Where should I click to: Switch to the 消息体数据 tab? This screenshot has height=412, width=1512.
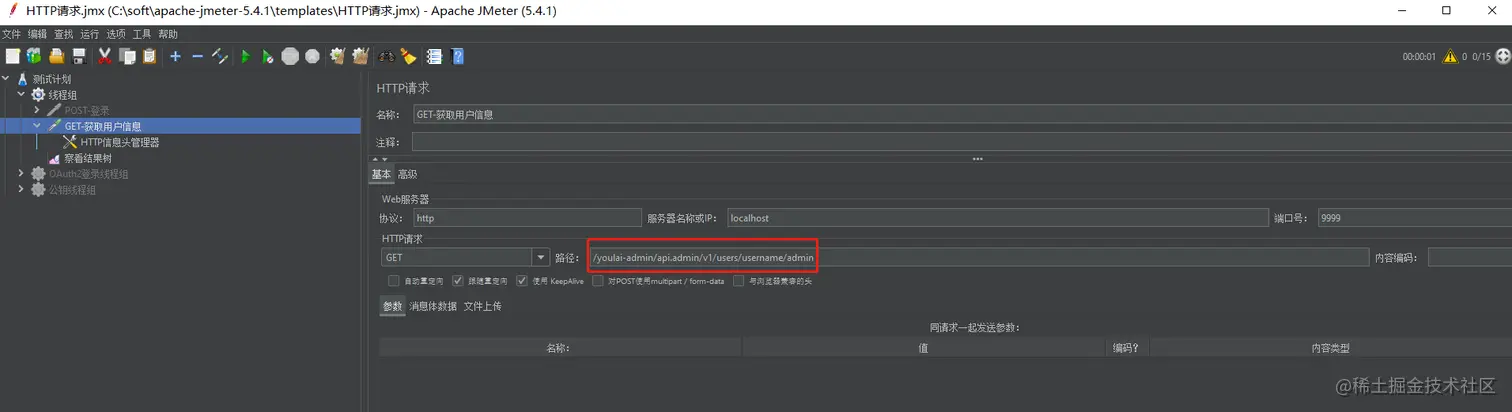pyautogui.click(x=433, y=306)
